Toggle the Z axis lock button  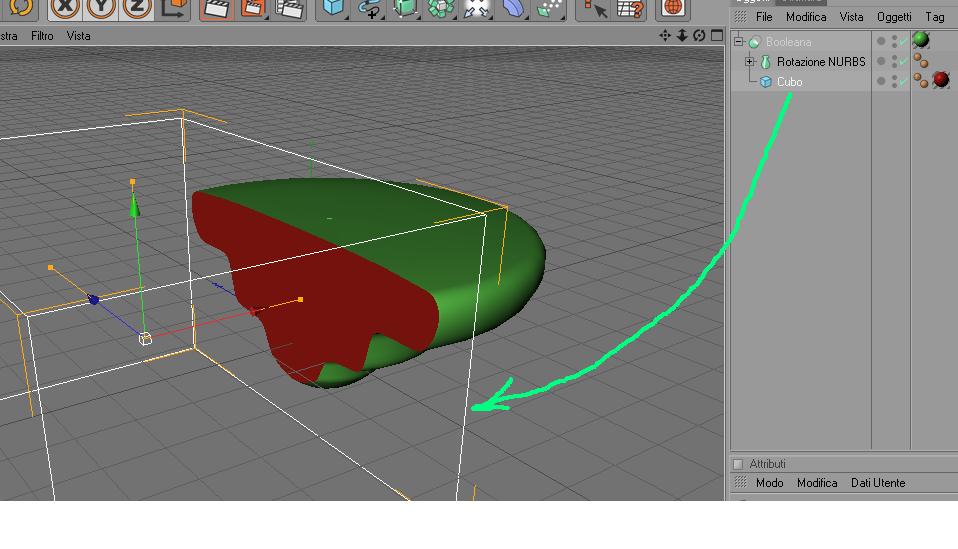(137, 8)
